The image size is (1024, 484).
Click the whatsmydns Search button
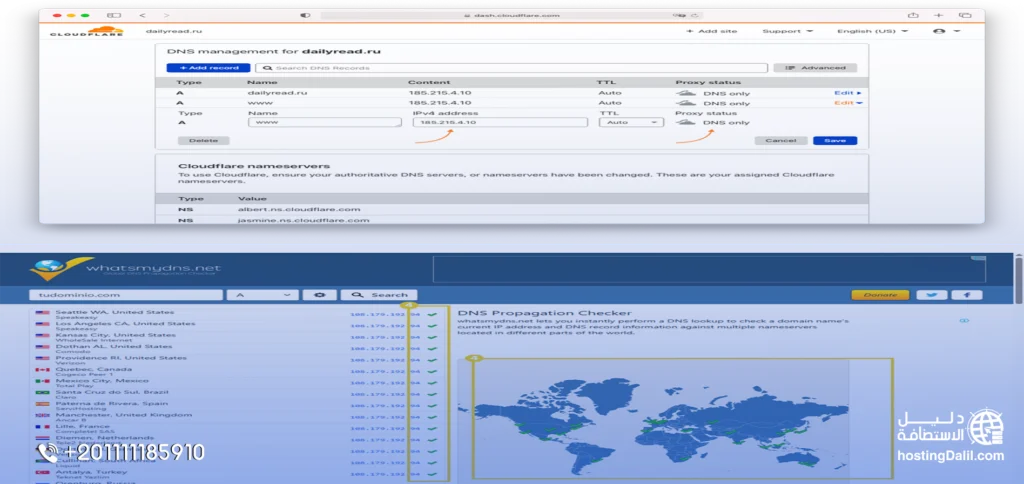[379, 295]
